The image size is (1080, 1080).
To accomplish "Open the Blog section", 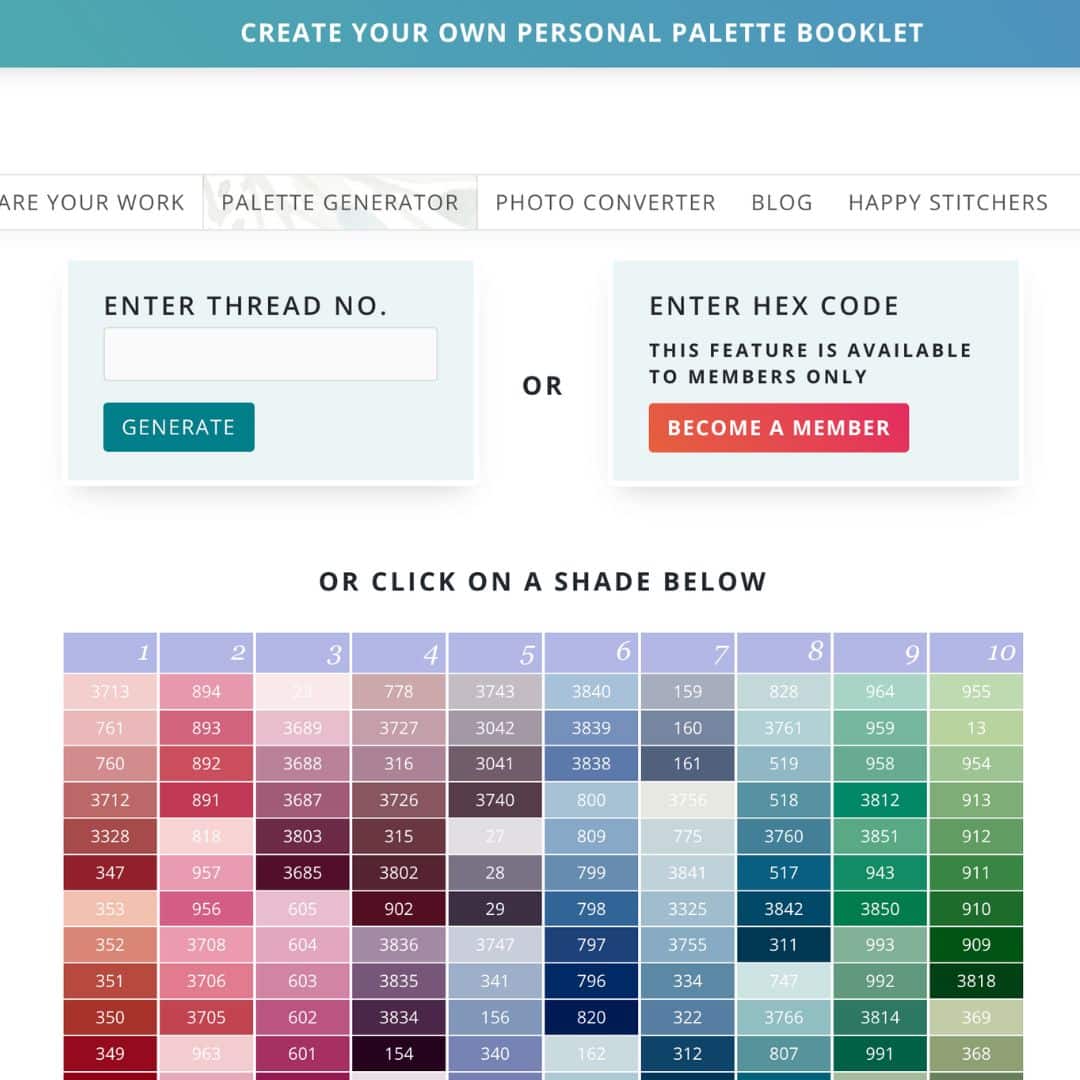I will click(781, 202).
